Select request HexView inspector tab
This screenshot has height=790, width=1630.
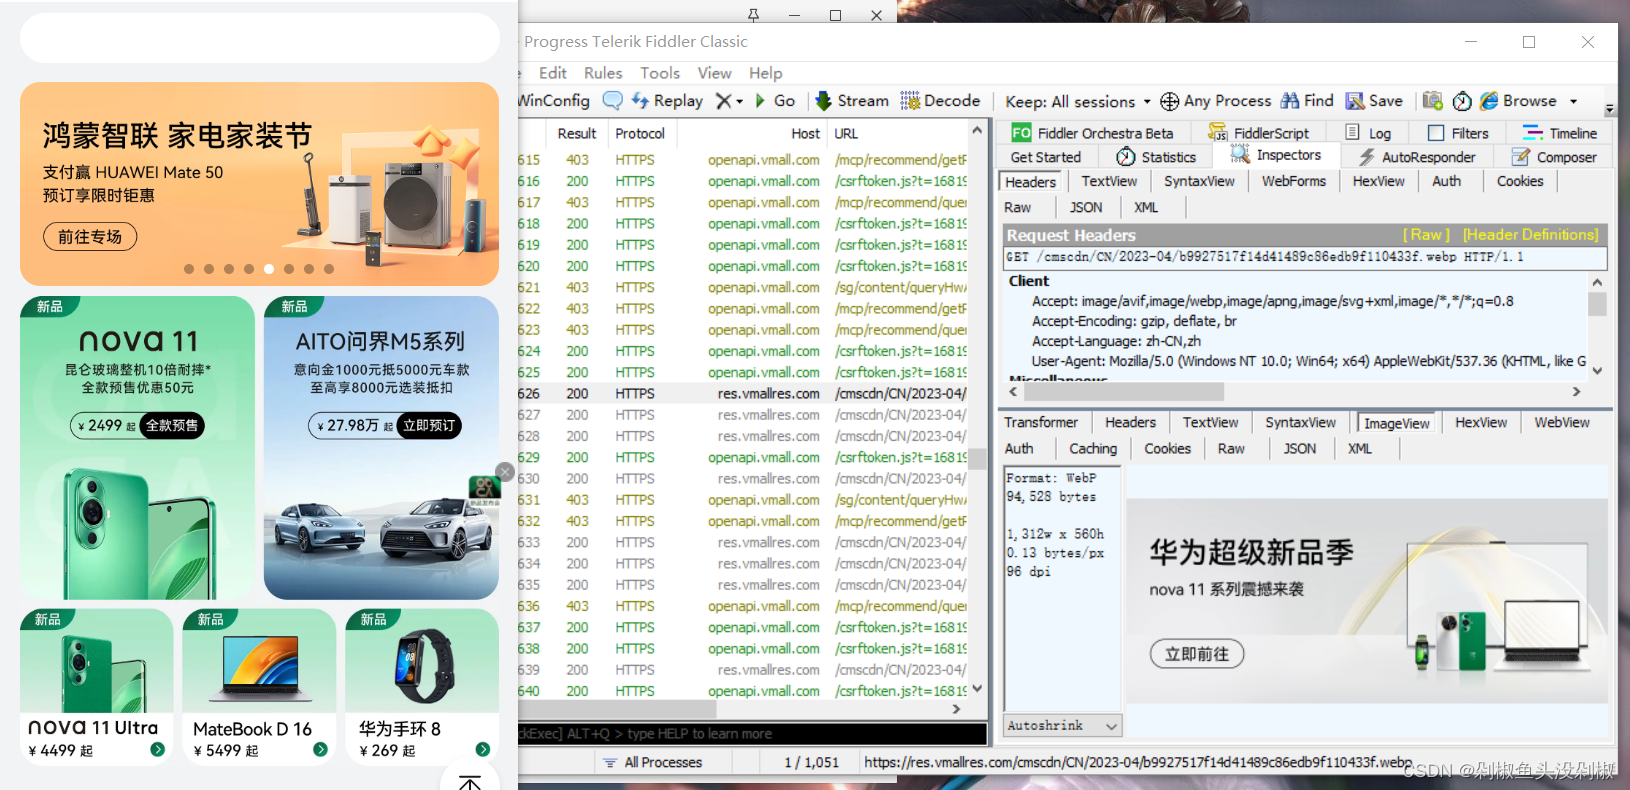click(x=1378, y=181)
